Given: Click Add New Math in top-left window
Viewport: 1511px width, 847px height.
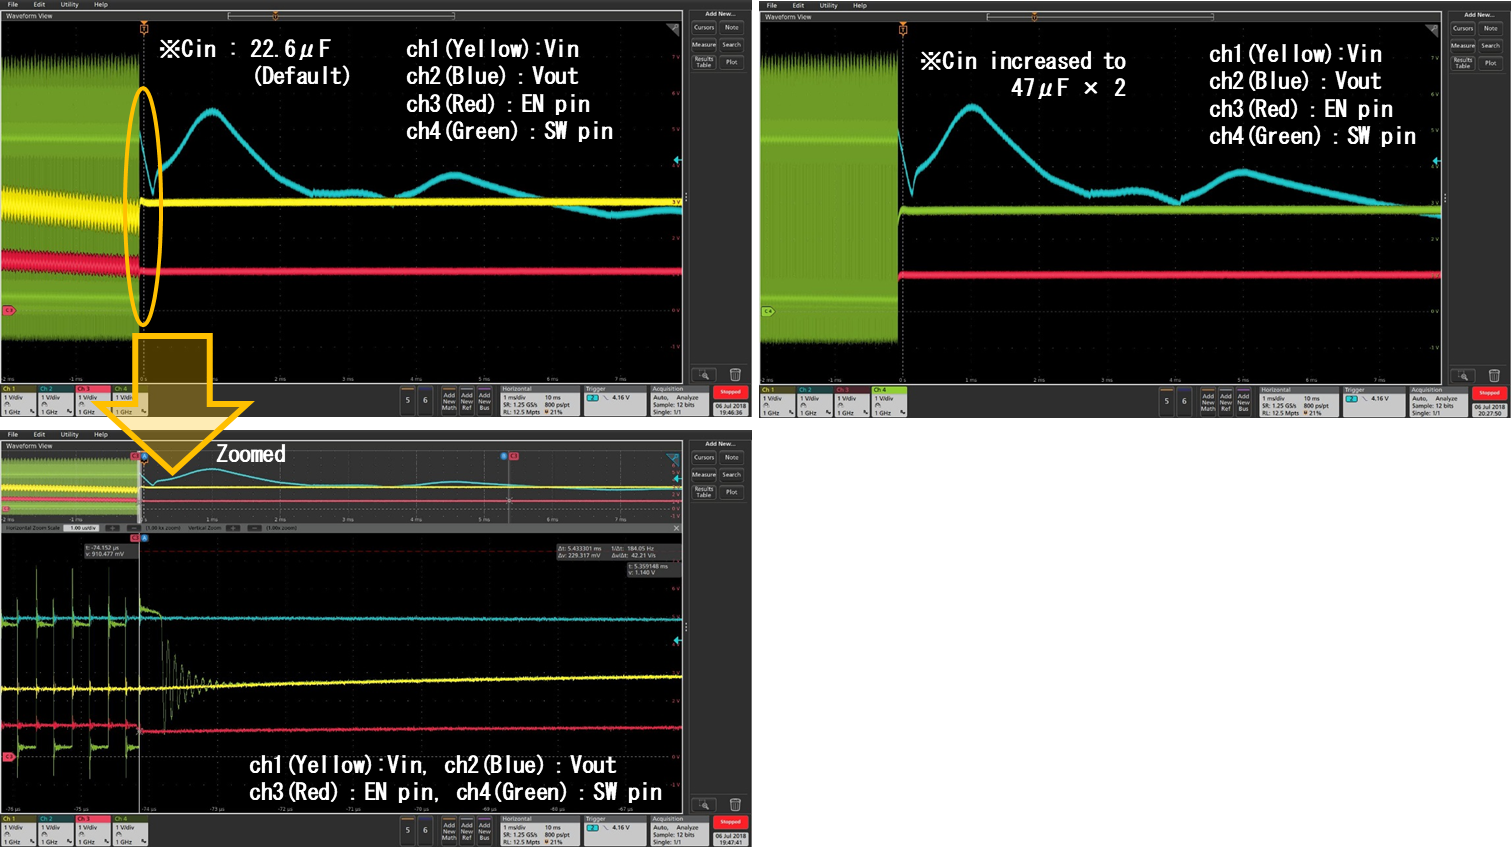Looking at the screenshot, I should click(449, 400).
